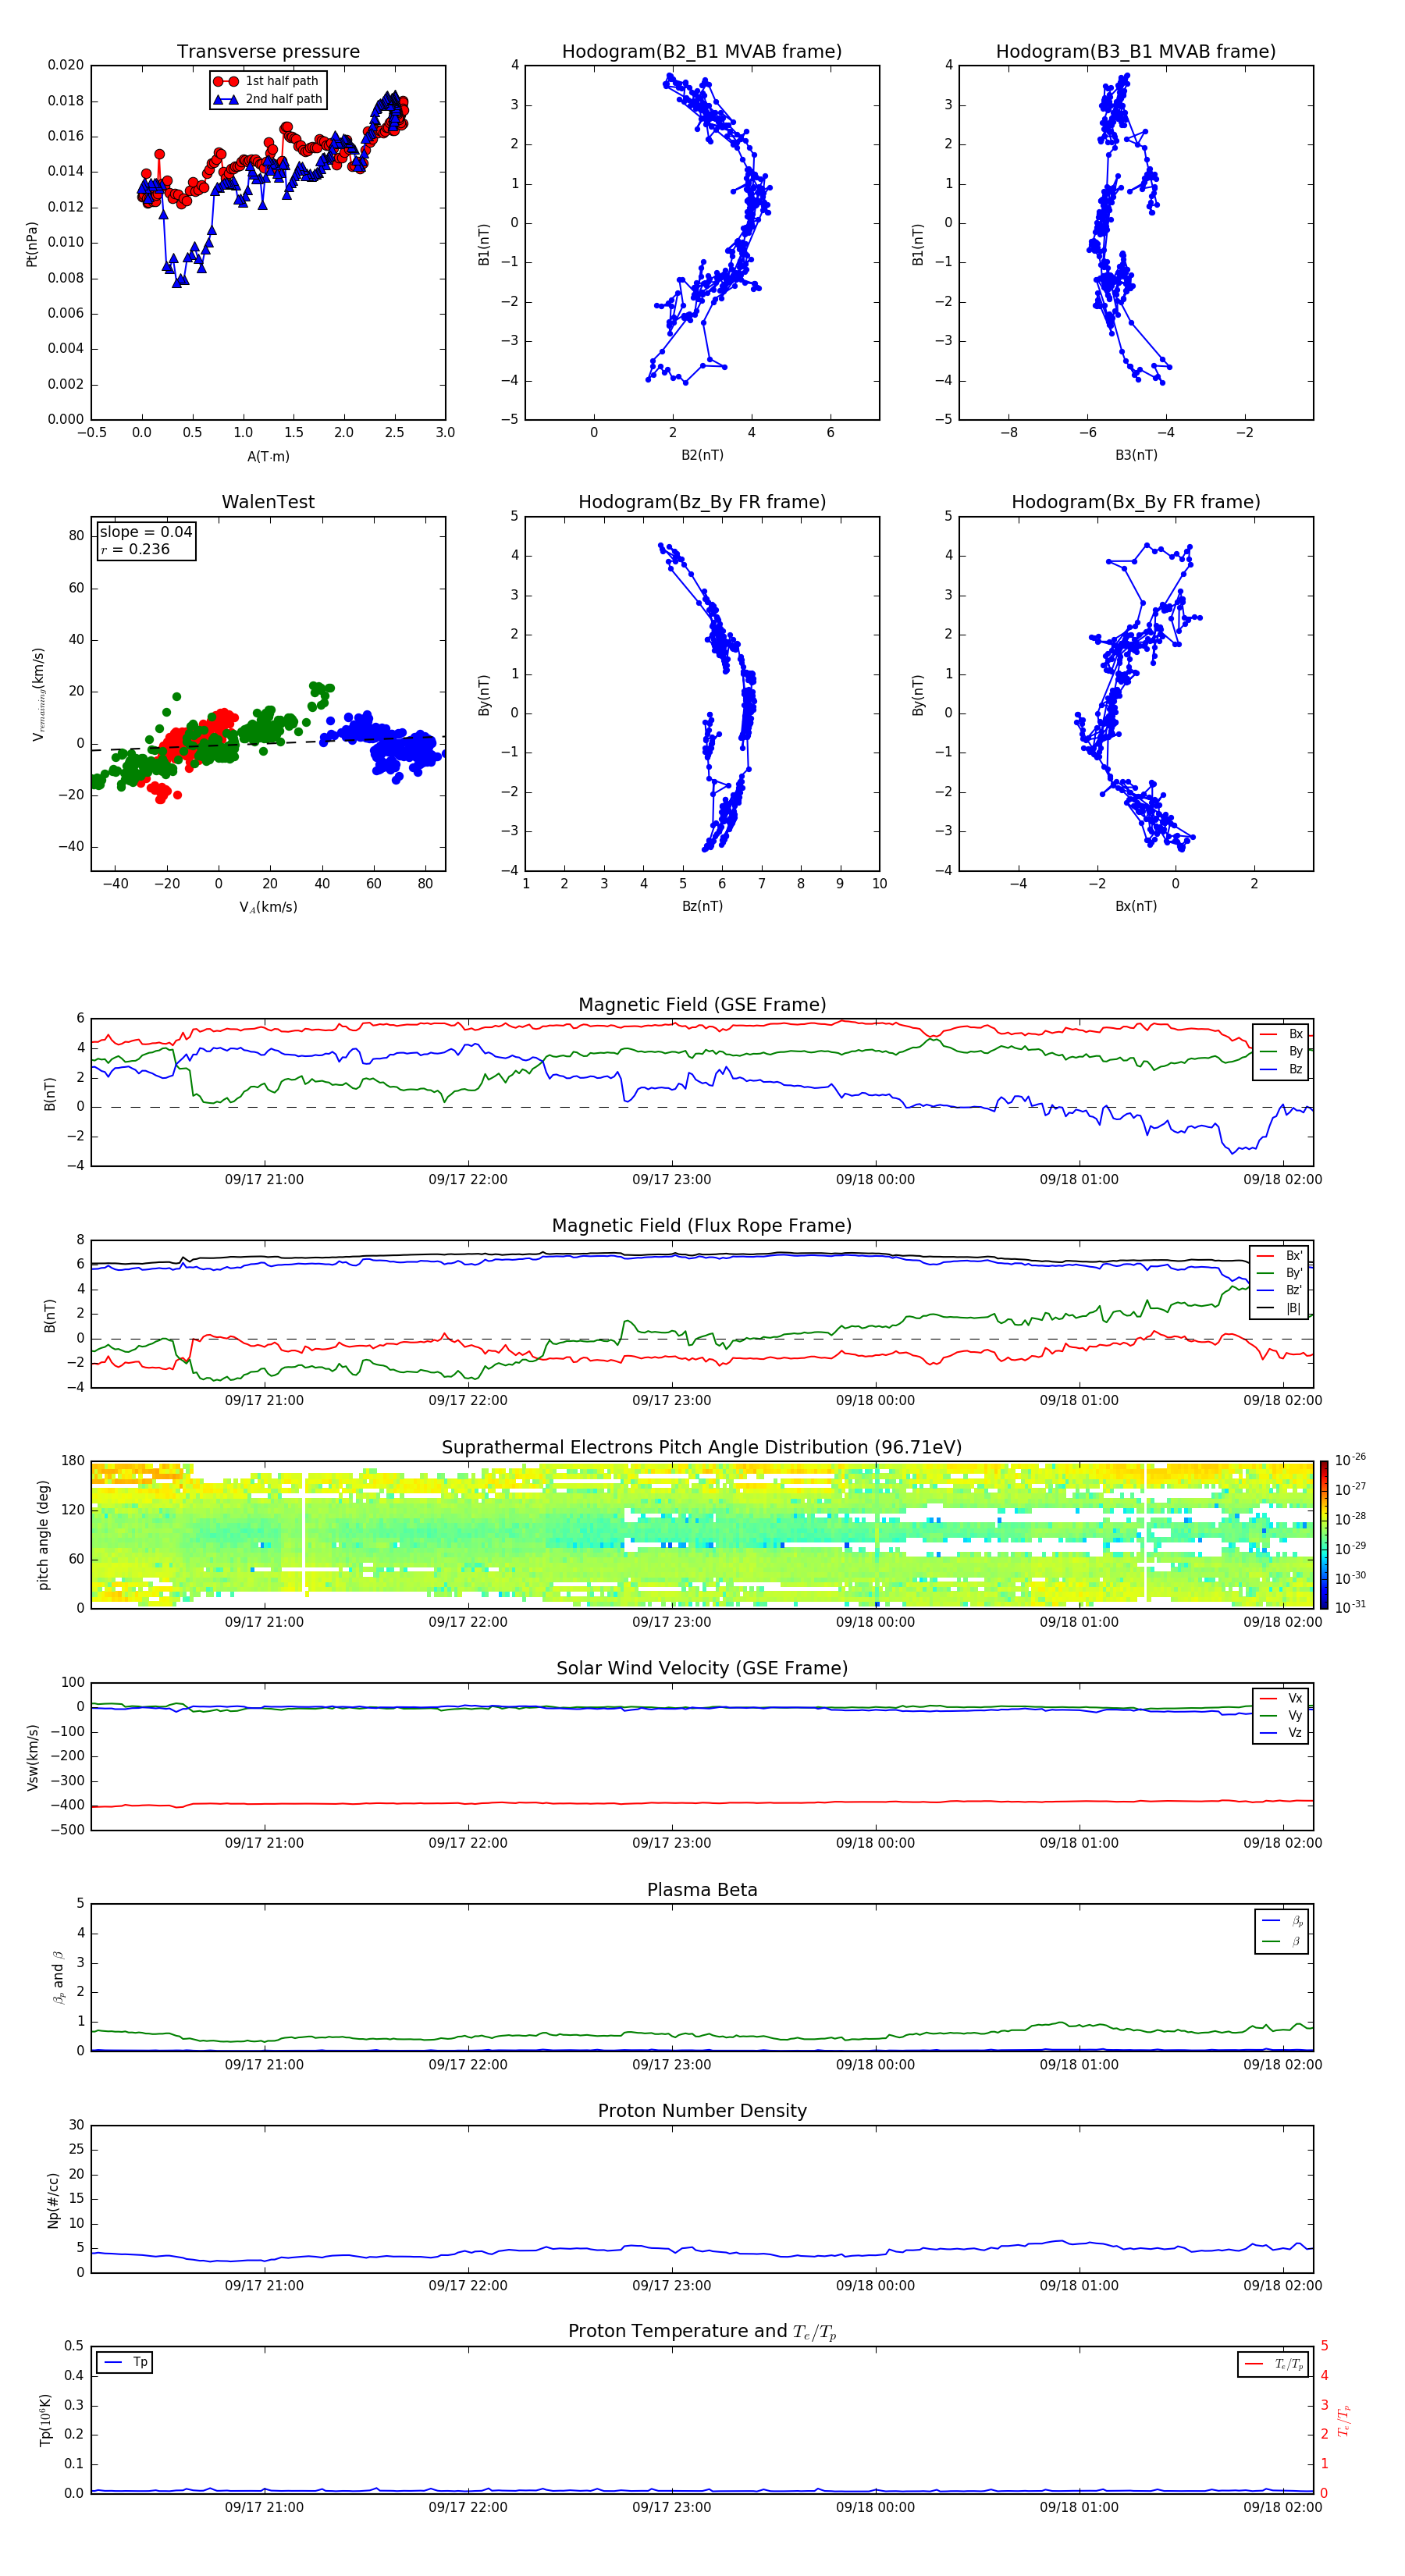This screenshot has width=1405, height=2576.
Task: Click the "slope = 0.04" annotation
Action: coord(146,532)
